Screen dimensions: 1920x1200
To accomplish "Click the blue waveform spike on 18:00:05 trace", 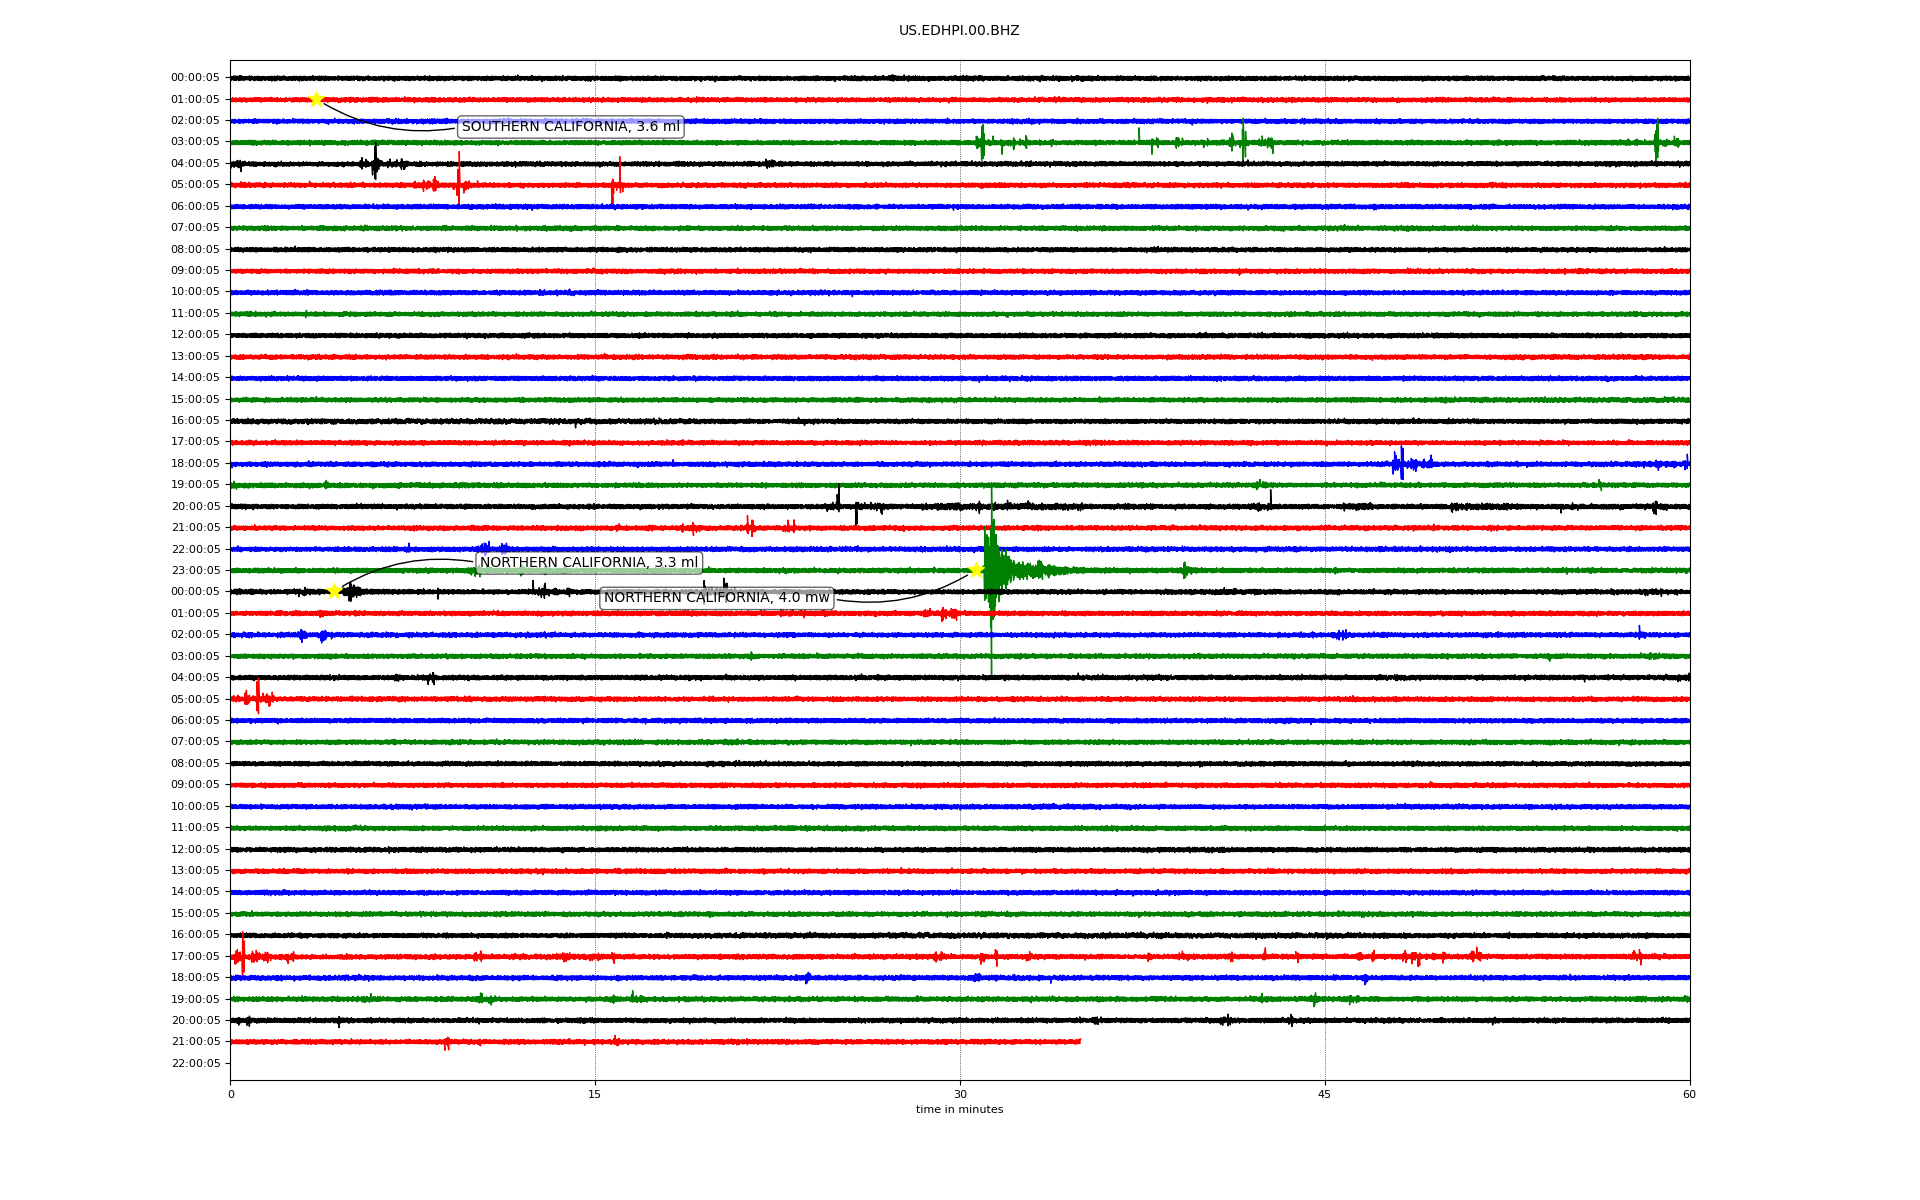I will pos(1401,463).
